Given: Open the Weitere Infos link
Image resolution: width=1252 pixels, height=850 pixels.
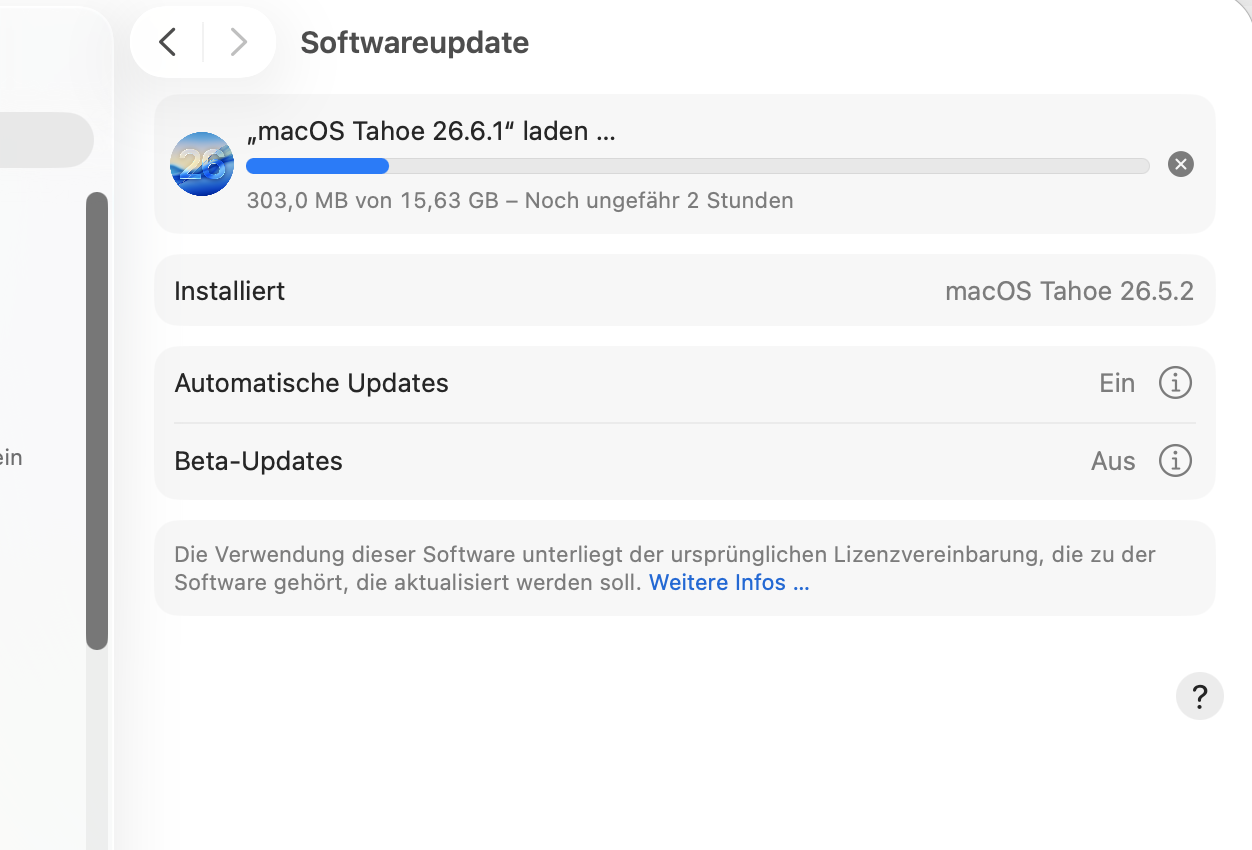Looking at the screenshot, I should (729, 582).
